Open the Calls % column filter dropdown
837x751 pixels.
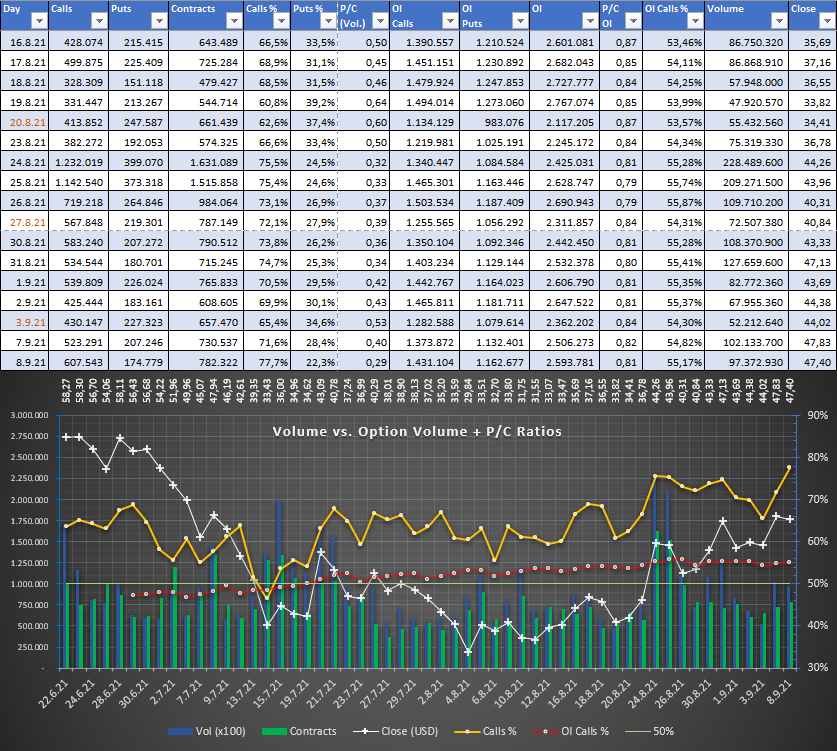[x=281, y=21]
